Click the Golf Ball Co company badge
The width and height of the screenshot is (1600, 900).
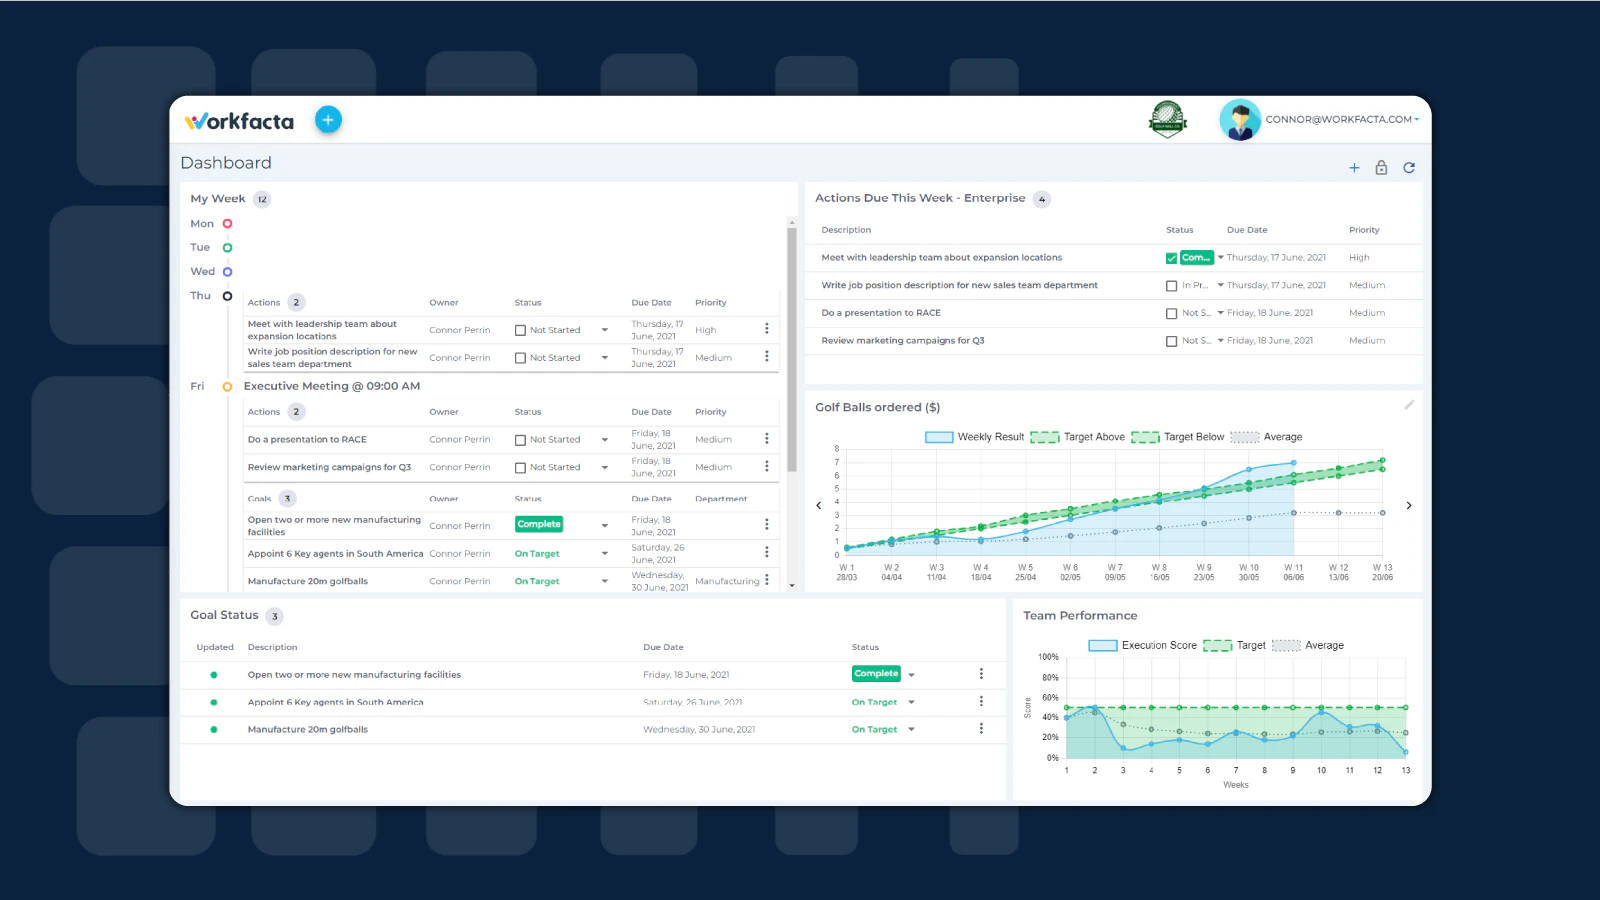click(1167, 119)
